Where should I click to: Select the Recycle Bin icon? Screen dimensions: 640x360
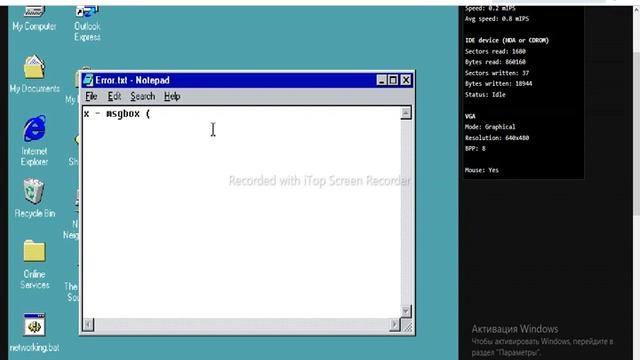34,198
